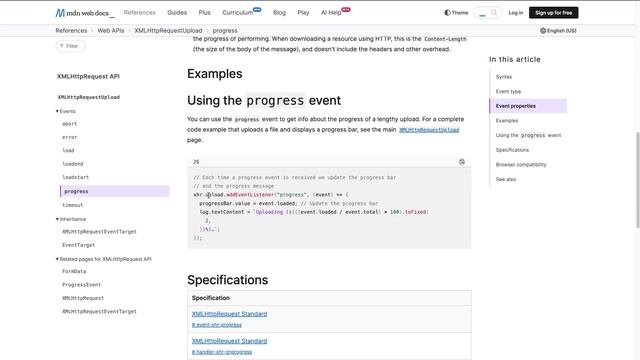Select abort event in sidebar
This screenshot has height=360, width=640.
(x=69, y=124)
